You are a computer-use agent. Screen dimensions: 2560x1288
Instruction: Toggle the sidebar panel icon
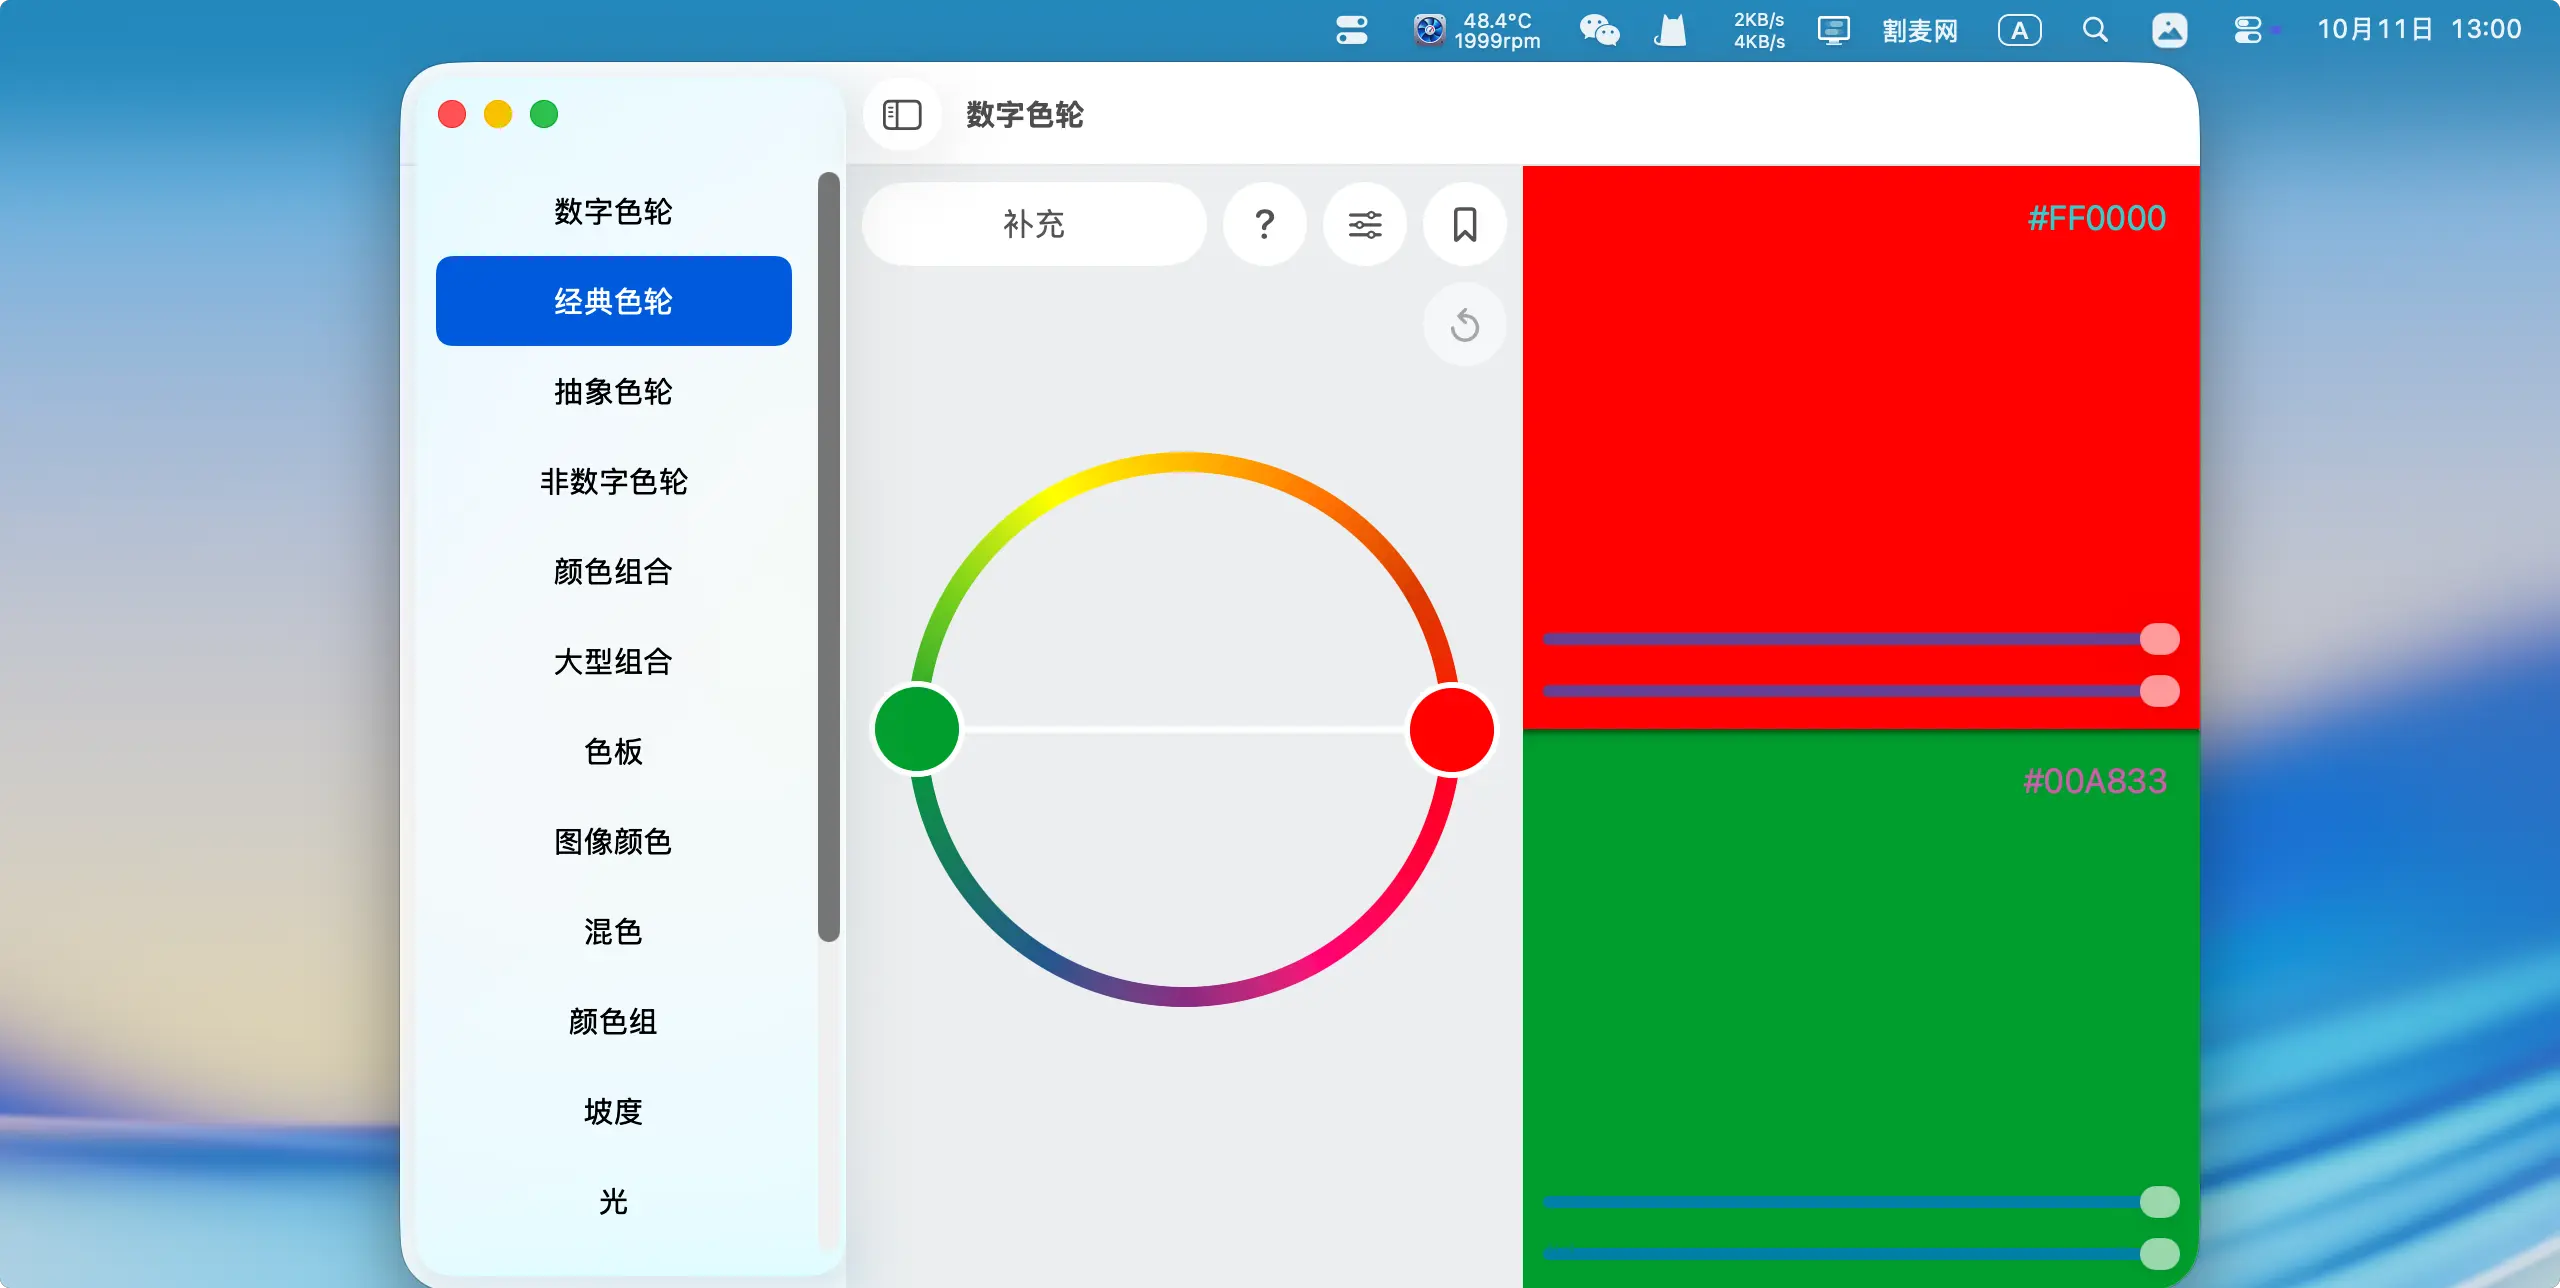[x=902, y=115]
